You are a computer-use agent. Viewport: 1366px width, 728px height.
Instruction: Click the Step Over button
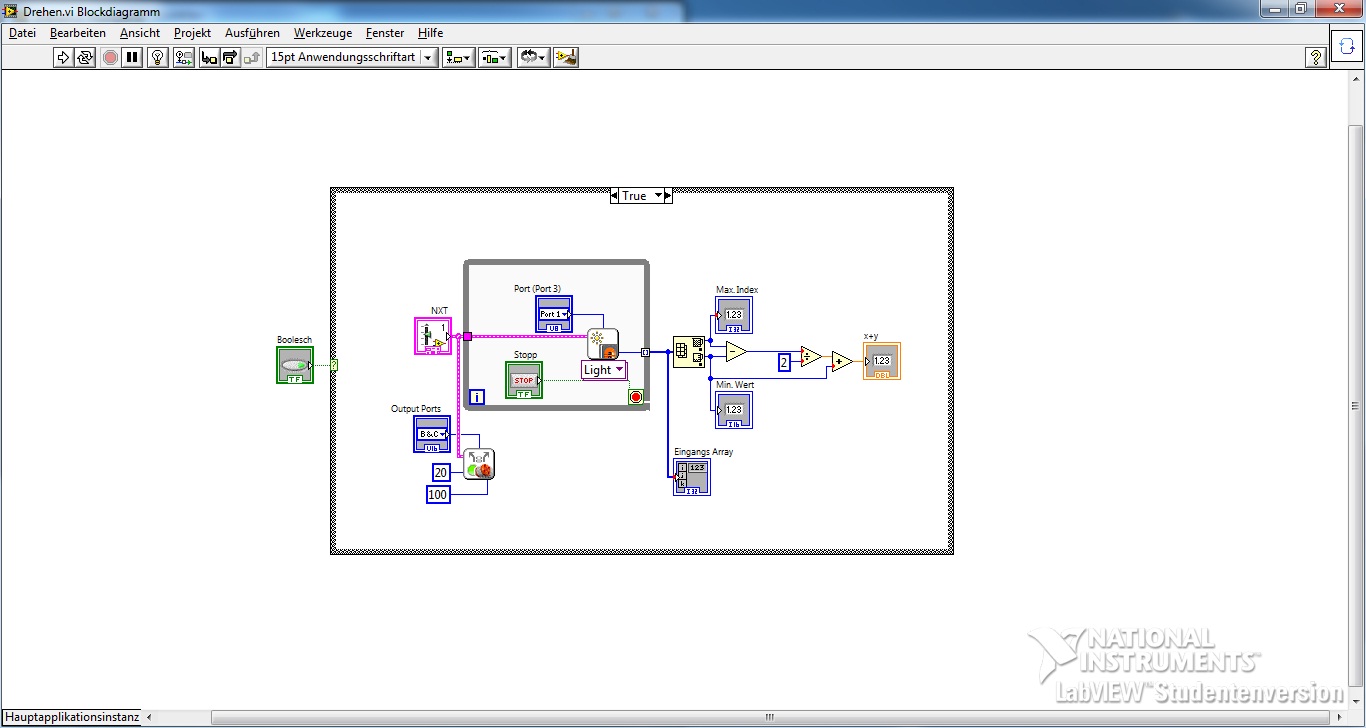pyautogui.click(x=230, y=57)
